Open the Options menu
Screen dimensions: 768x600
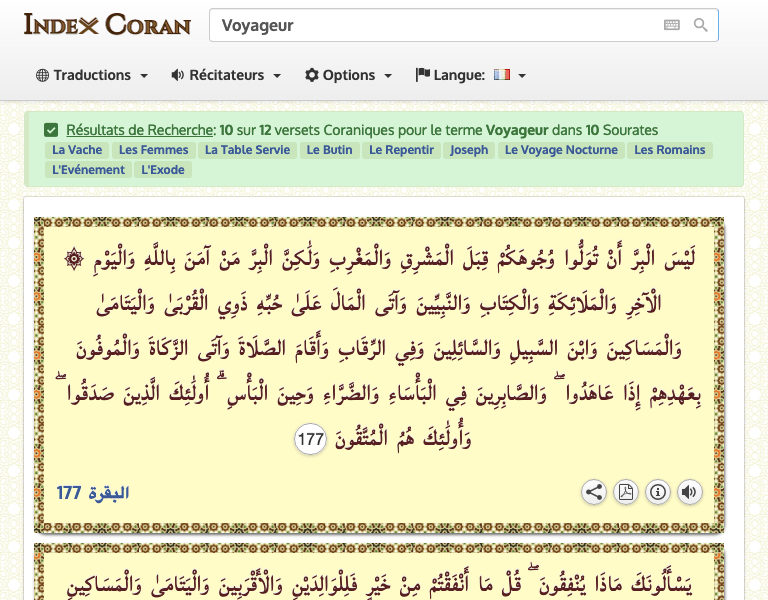point(348,75)
